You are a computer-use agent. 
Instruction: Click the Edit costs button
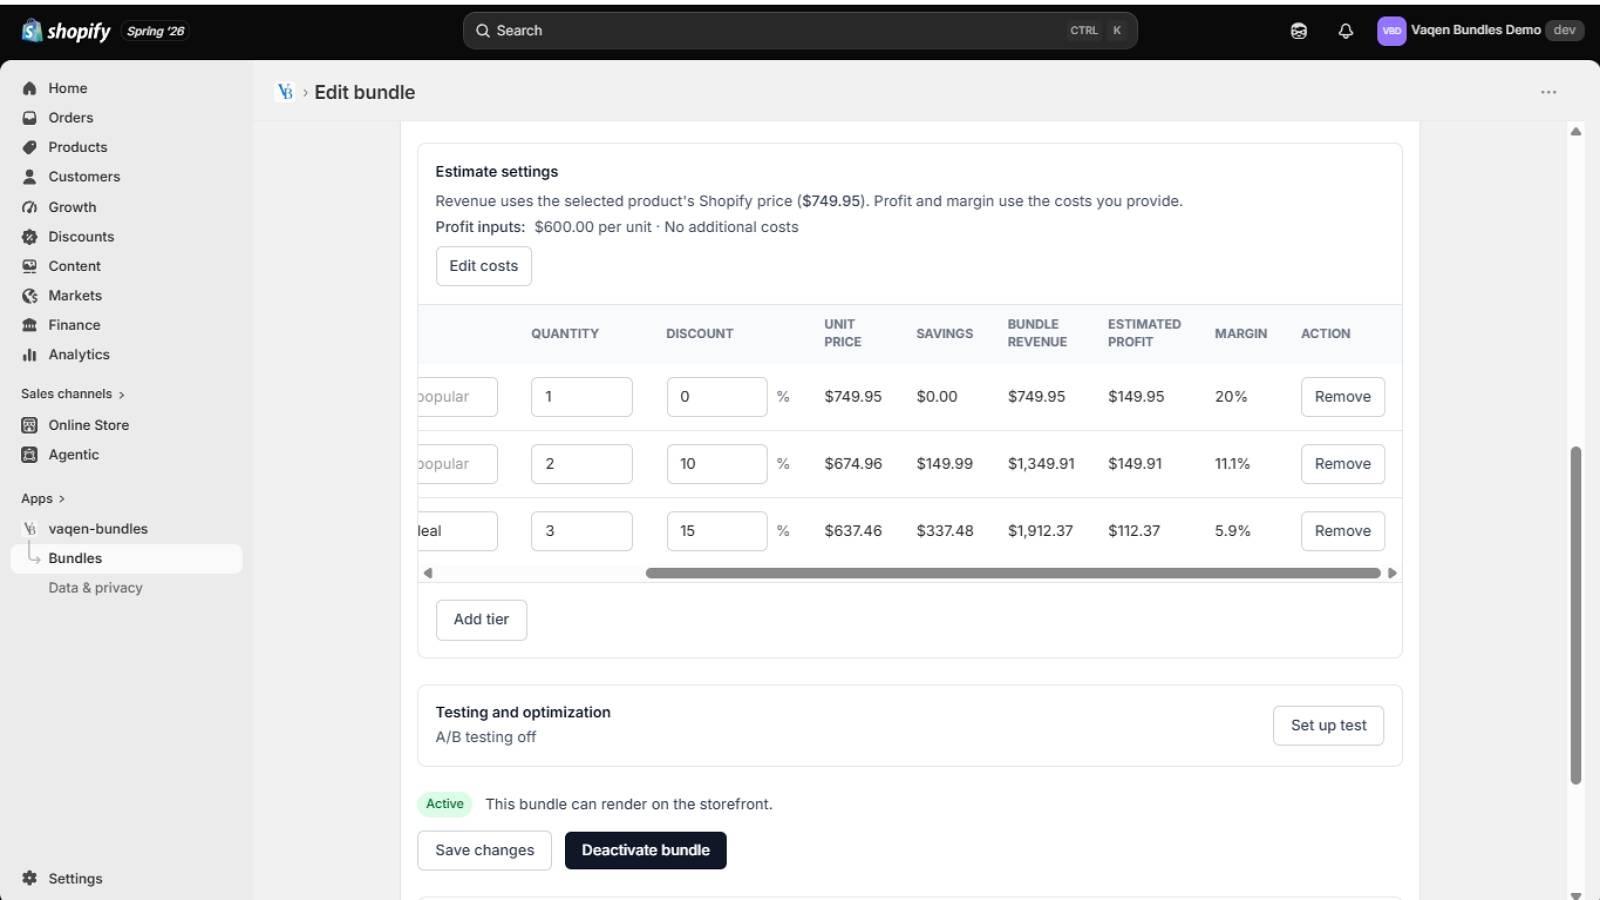point(484,266)
